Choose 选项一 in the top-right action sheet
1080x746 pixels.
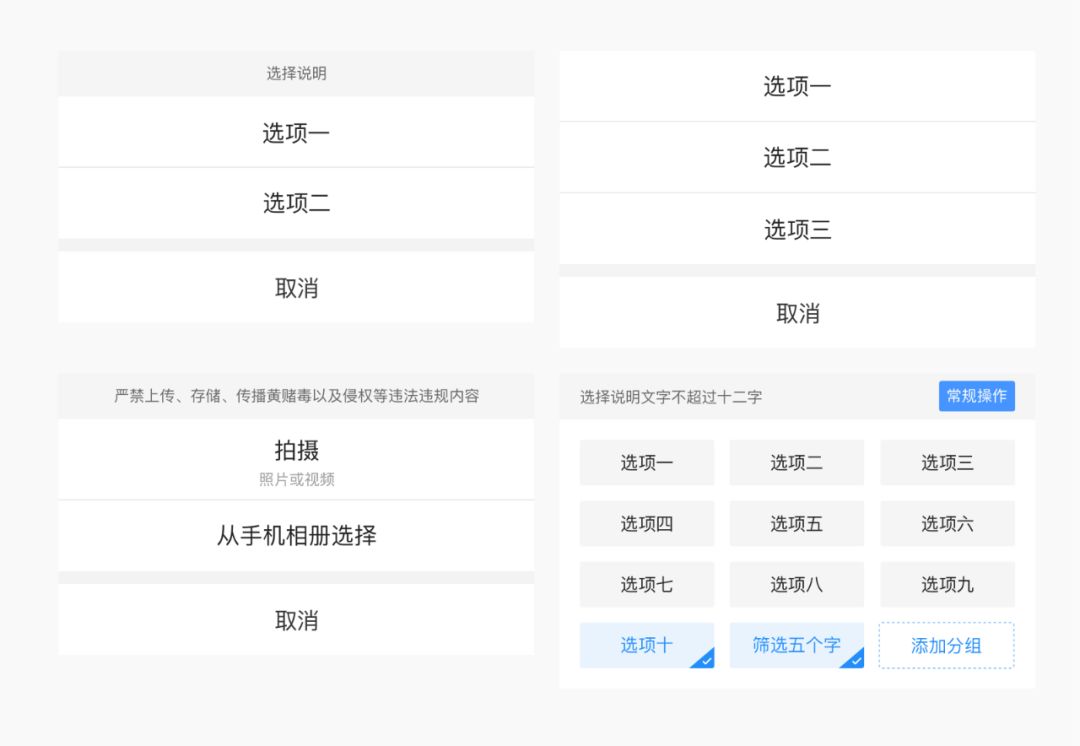tap(797, 86)
